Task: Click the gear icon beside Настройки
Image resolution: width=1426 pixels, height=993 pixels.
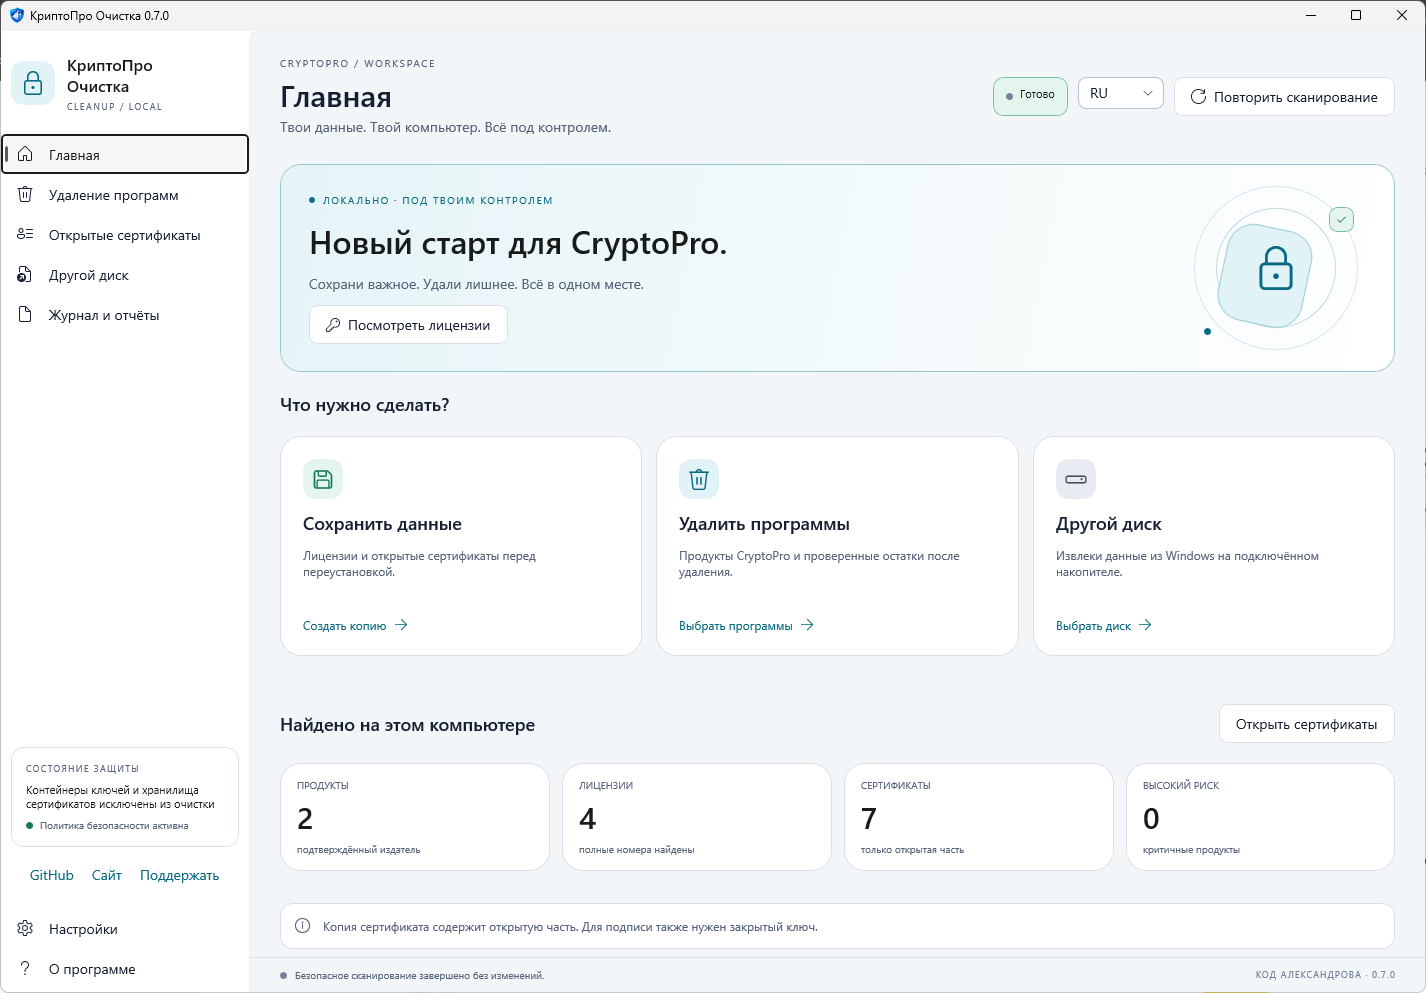Action: point(26,928)
